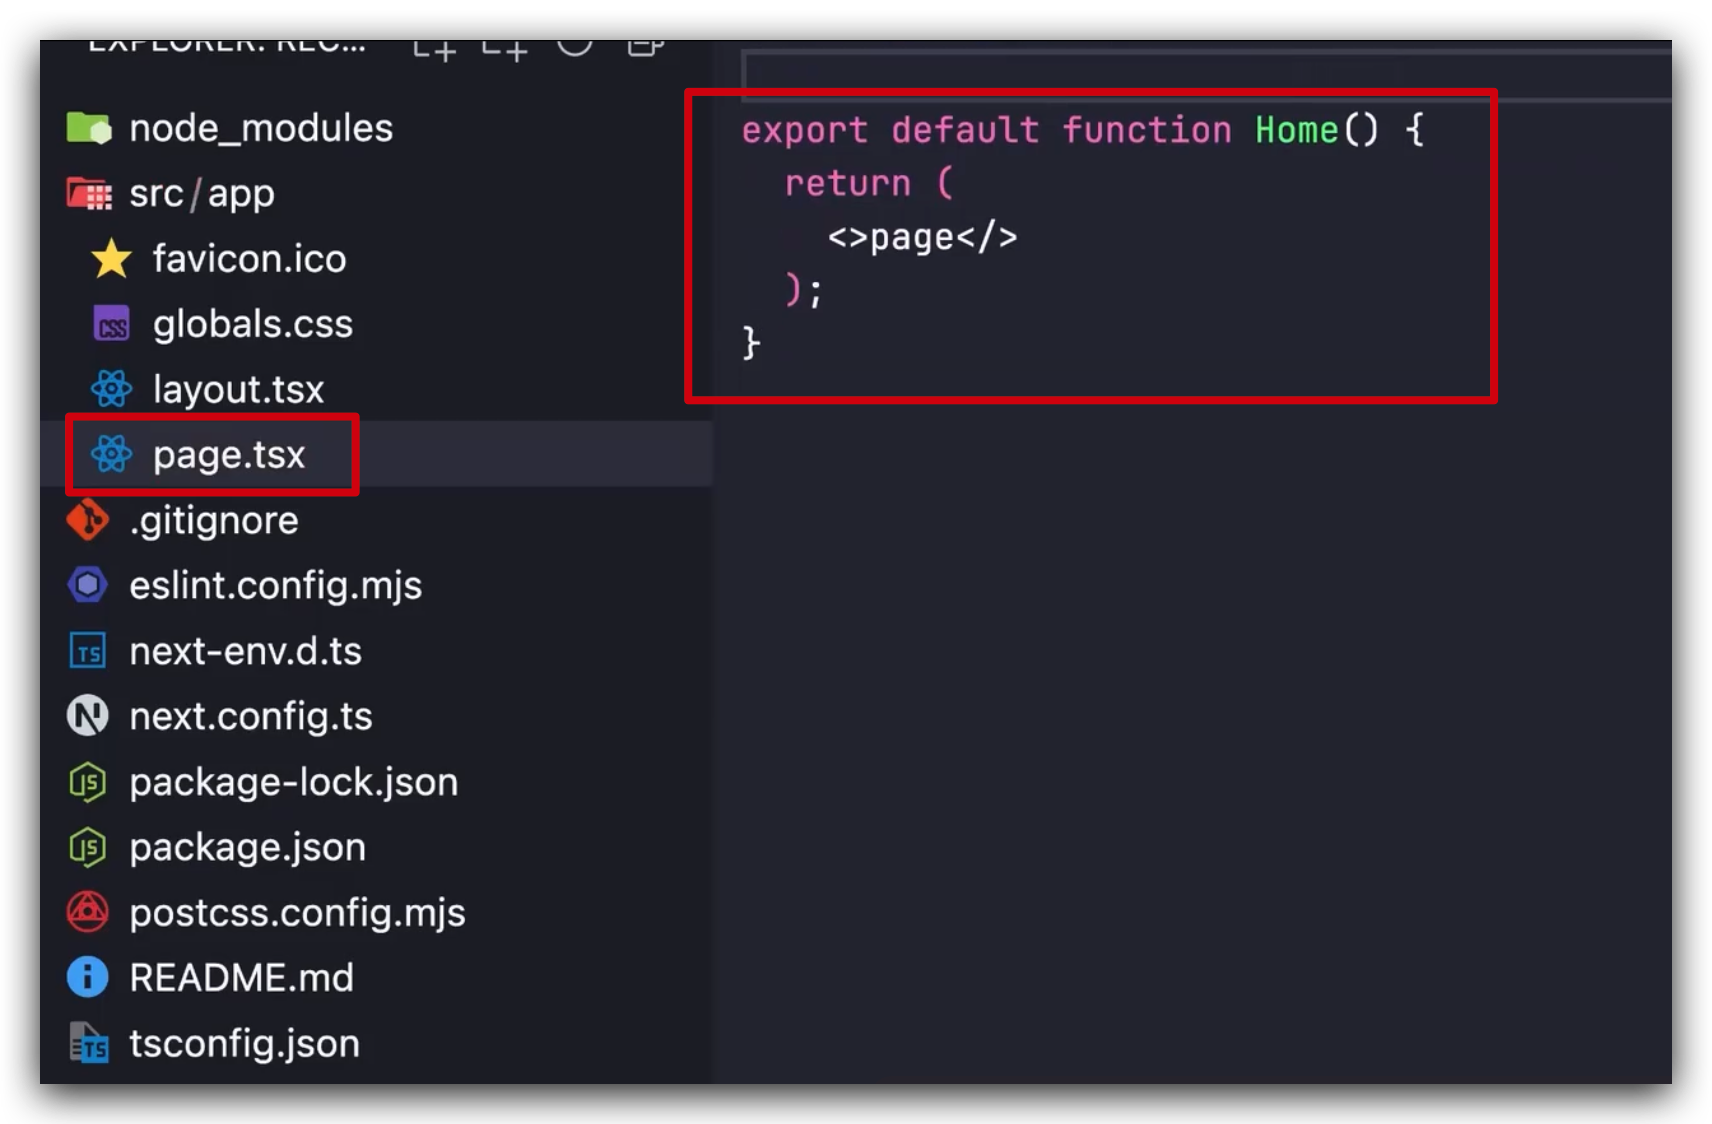Open next-env.d.ts from the file list

click(245, 651)
